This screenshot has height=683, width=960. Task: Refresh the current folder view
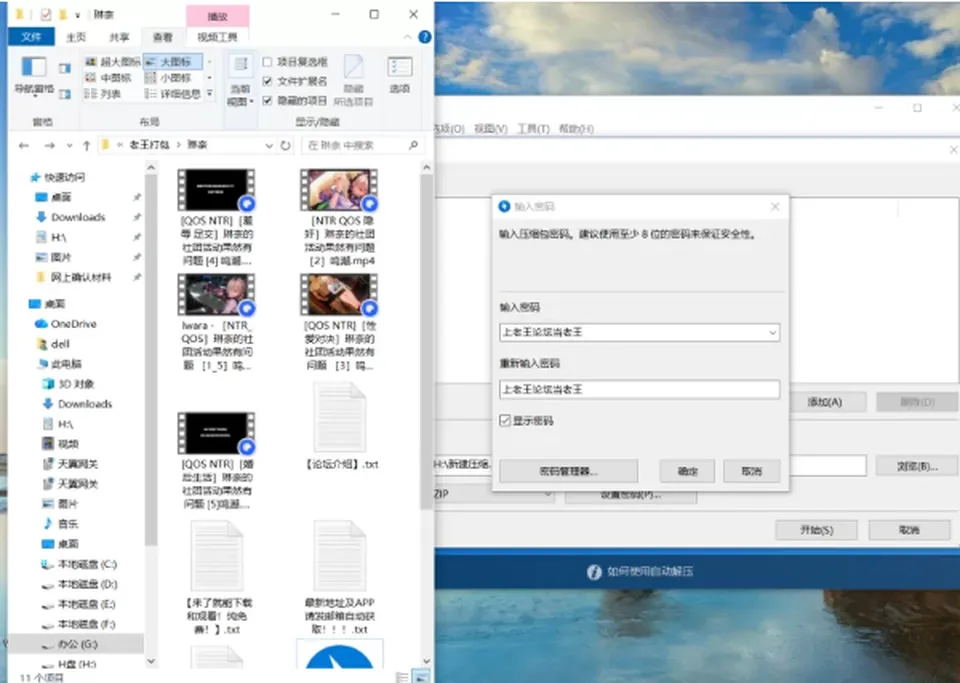tap(285, 145)
